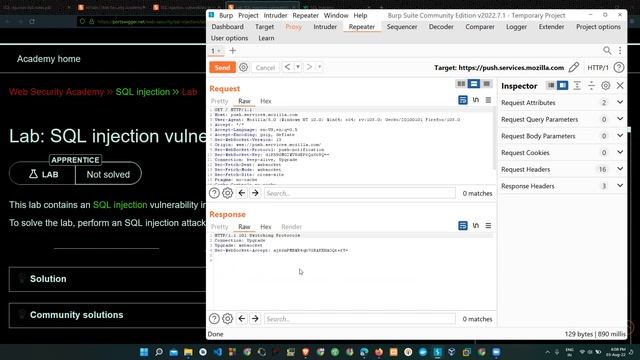Open the Intruder menu in menu bar
Image resolution: width=640 pixels, height=360 pixels.
coord(276,15)
